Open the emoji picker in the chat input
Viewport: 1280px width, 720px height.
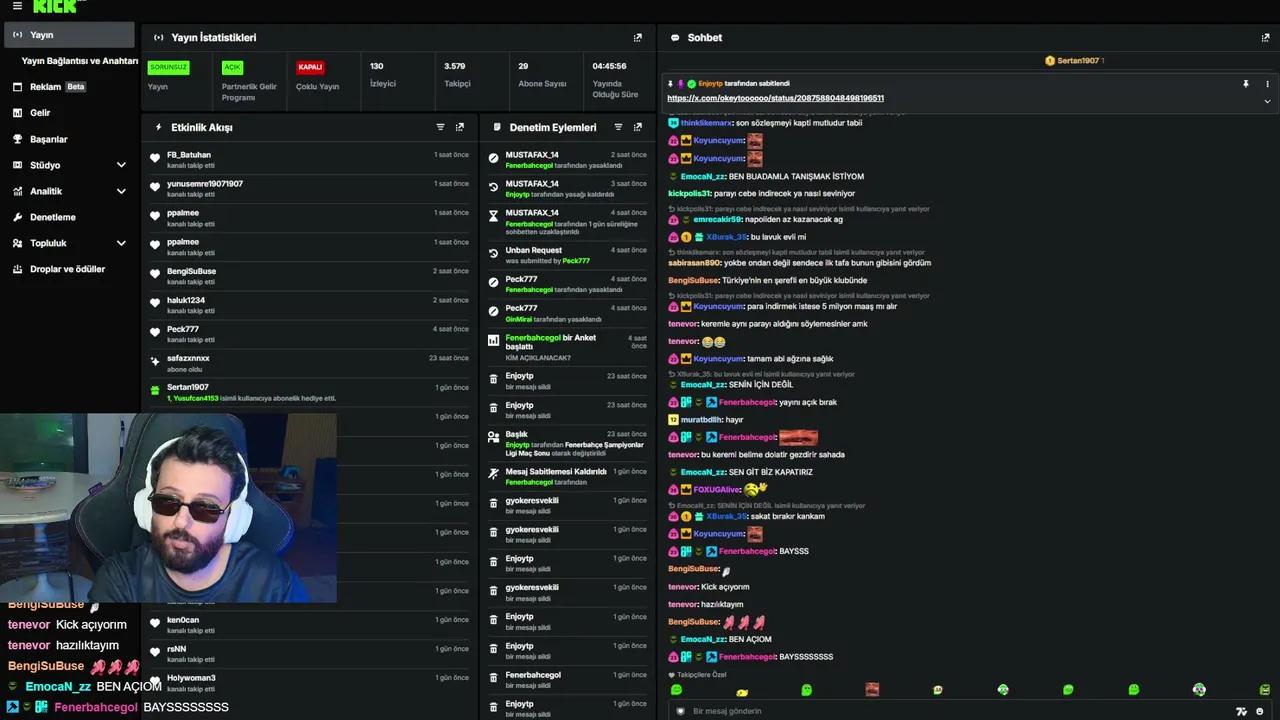coord(1259,711)
